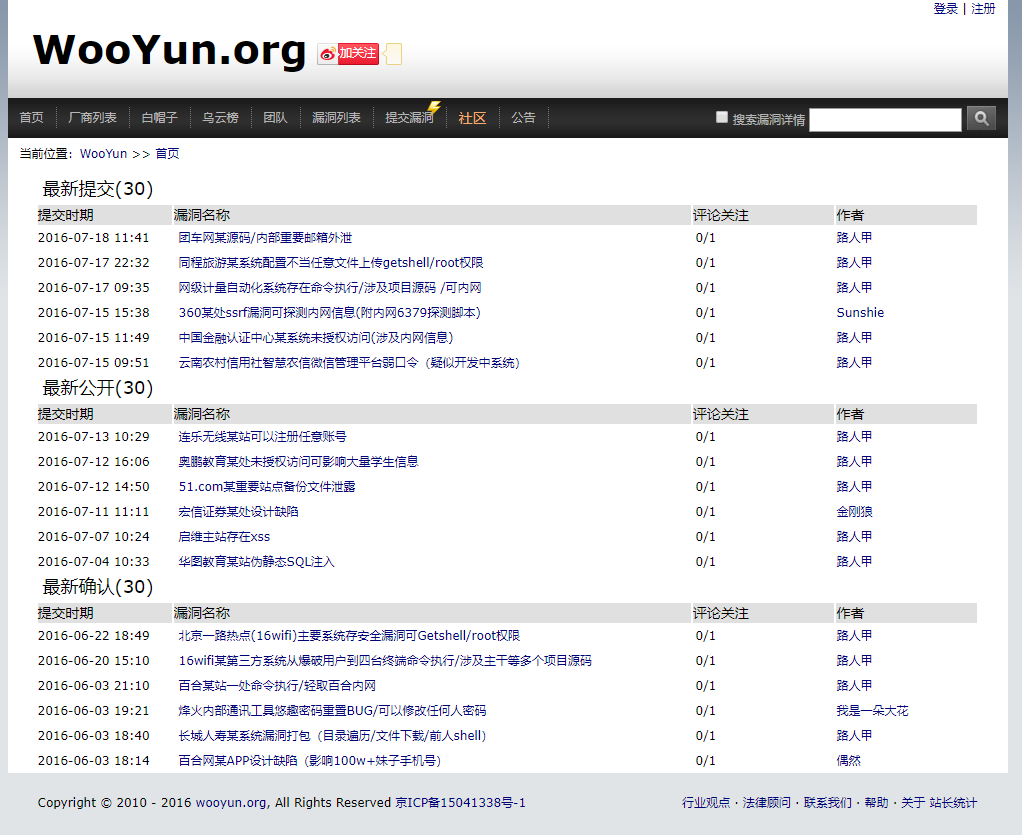The height and width of the screenshot is (835, 1022).
Task: Click the 注册 register link
Action: pos(983,8)
